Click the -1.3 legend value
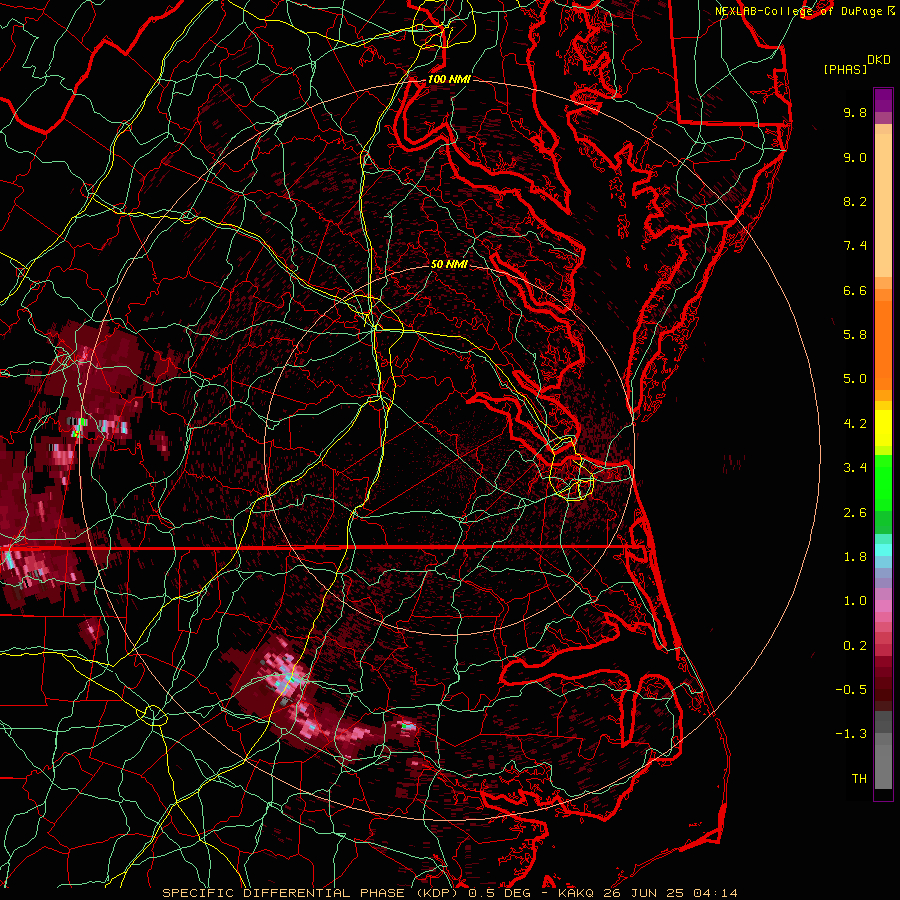The width and height of the screenshot is (900, 900). 851,734
